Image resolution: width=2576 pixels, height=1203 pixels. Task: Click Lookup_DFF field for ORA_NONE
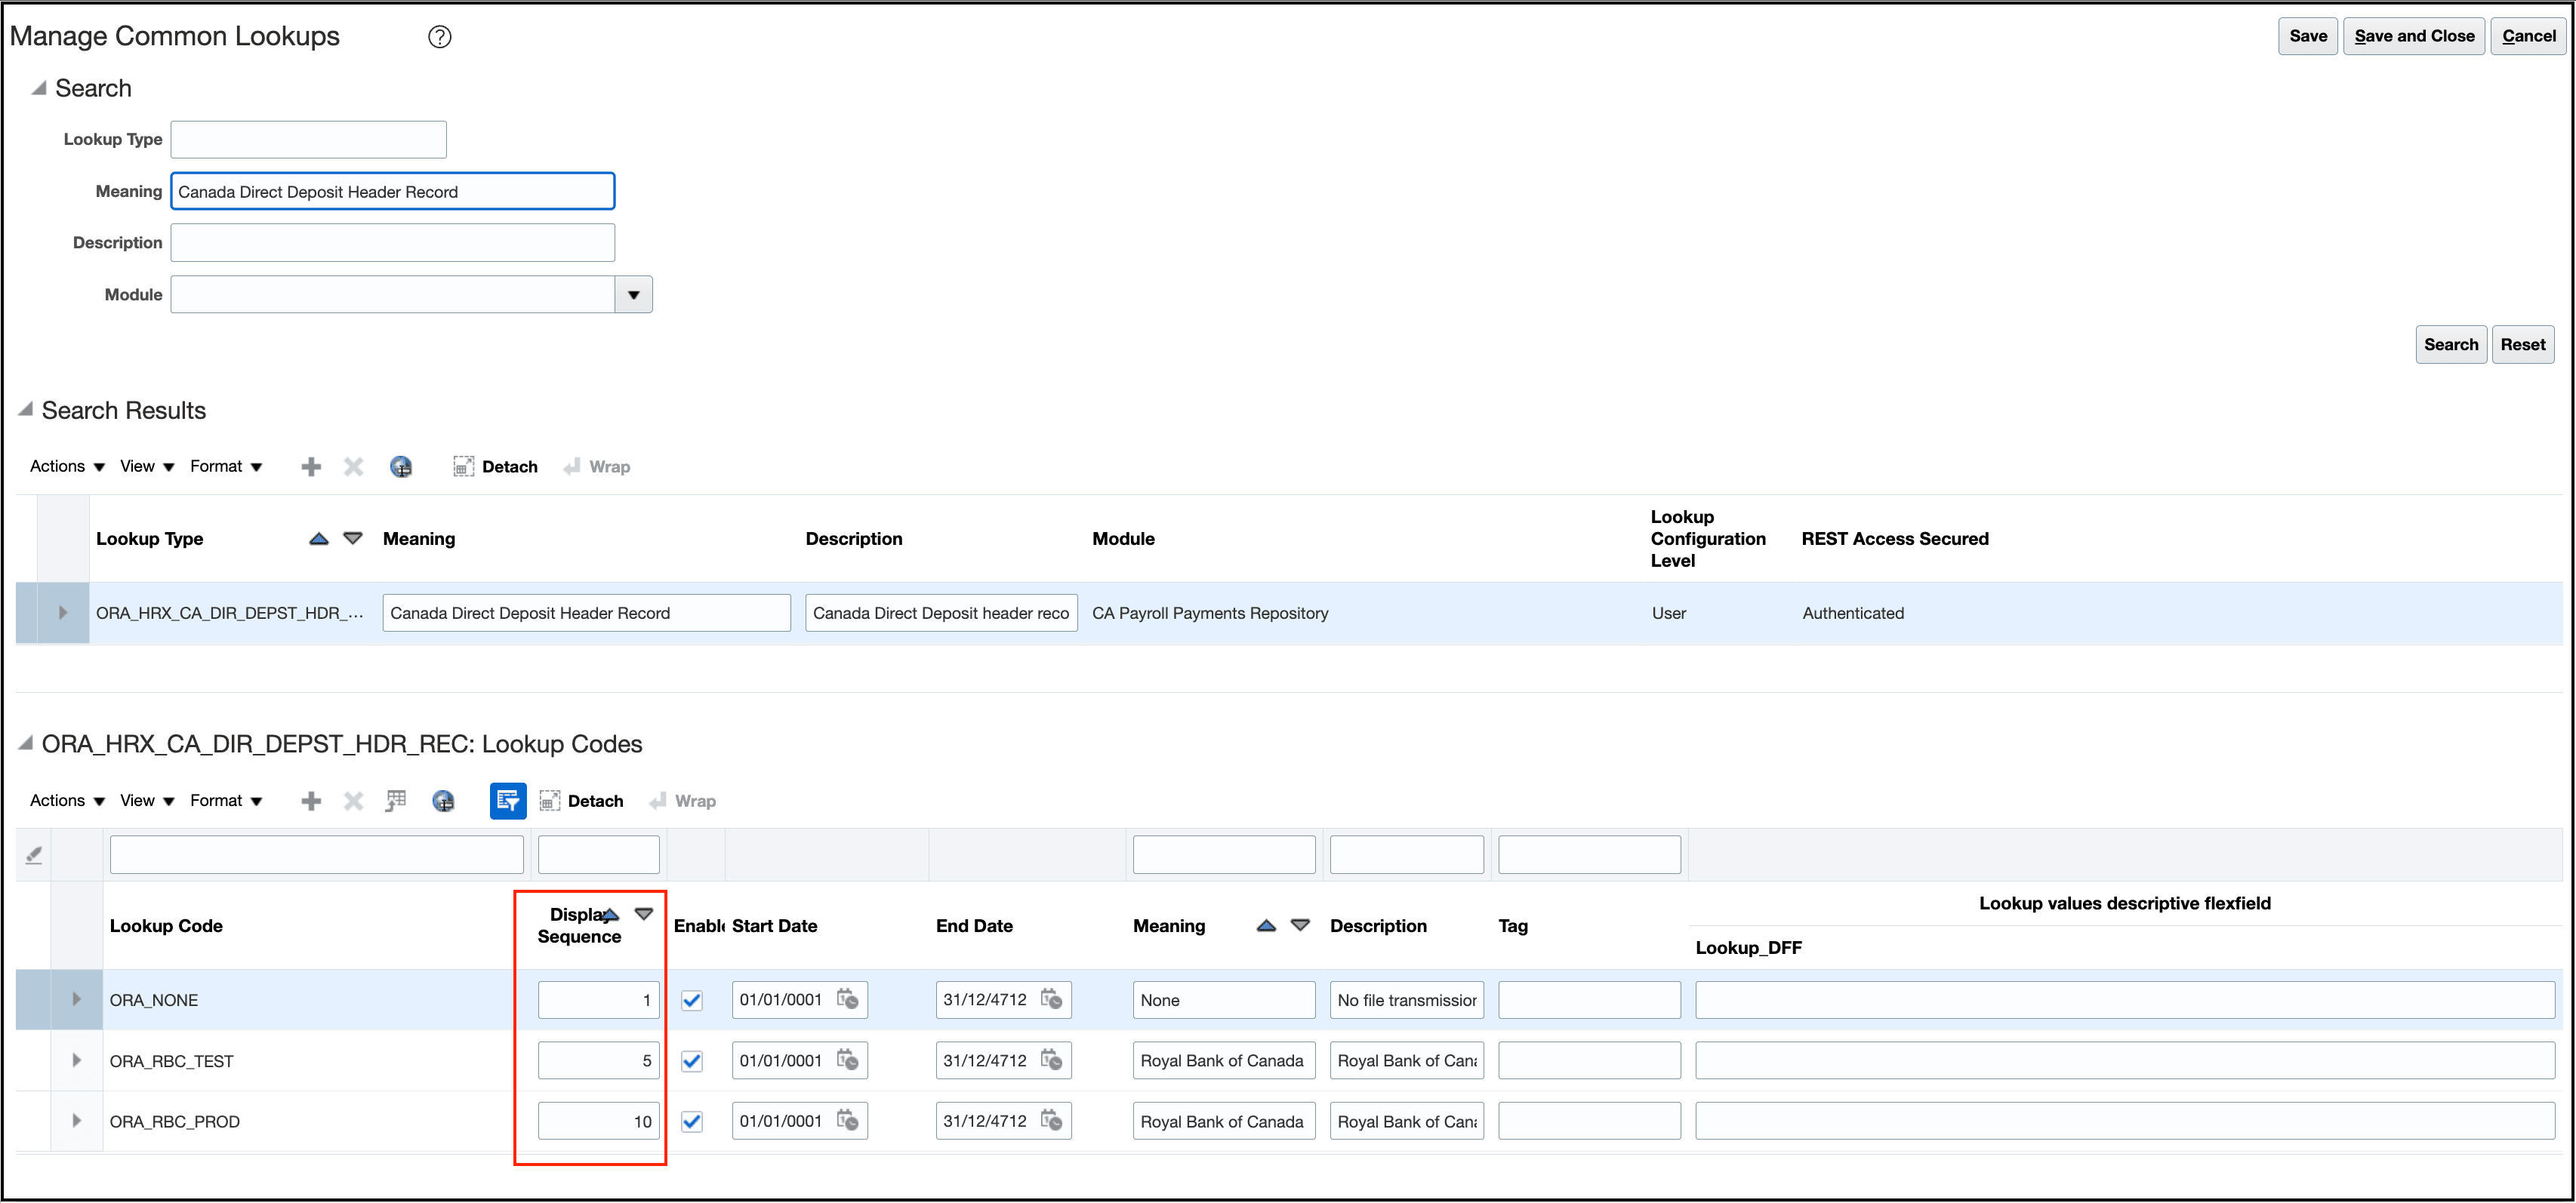(x=2125, y=1000)
